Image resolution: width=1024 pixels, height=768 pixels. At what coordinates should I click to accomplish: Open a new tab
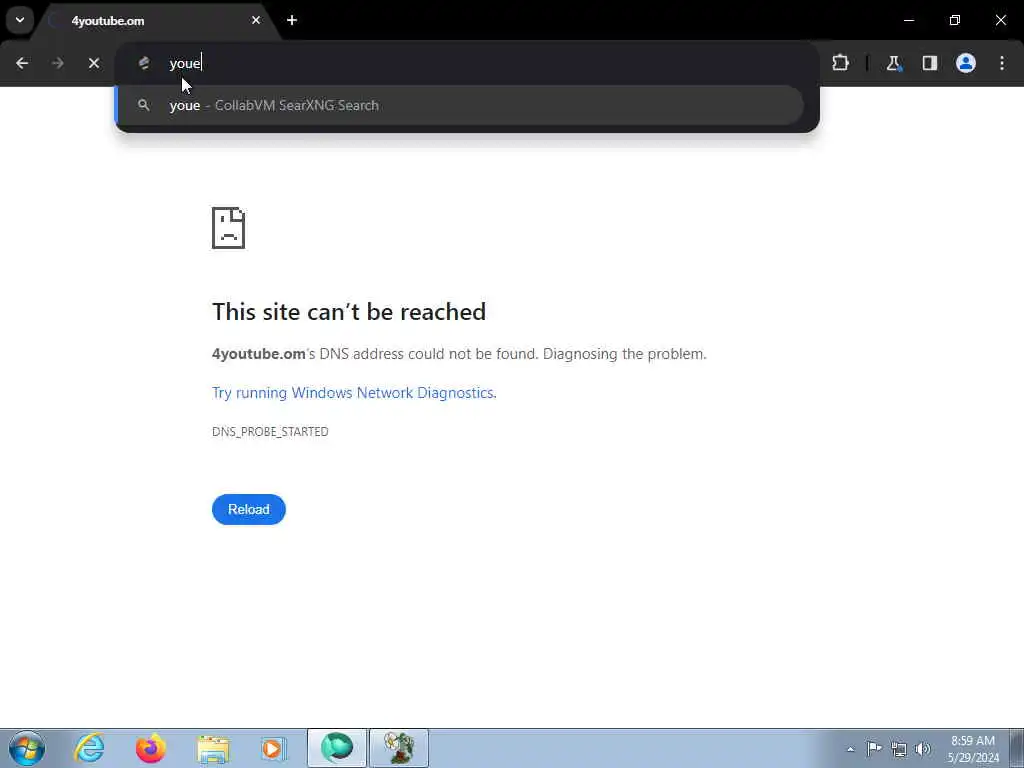tap(292, 20)
